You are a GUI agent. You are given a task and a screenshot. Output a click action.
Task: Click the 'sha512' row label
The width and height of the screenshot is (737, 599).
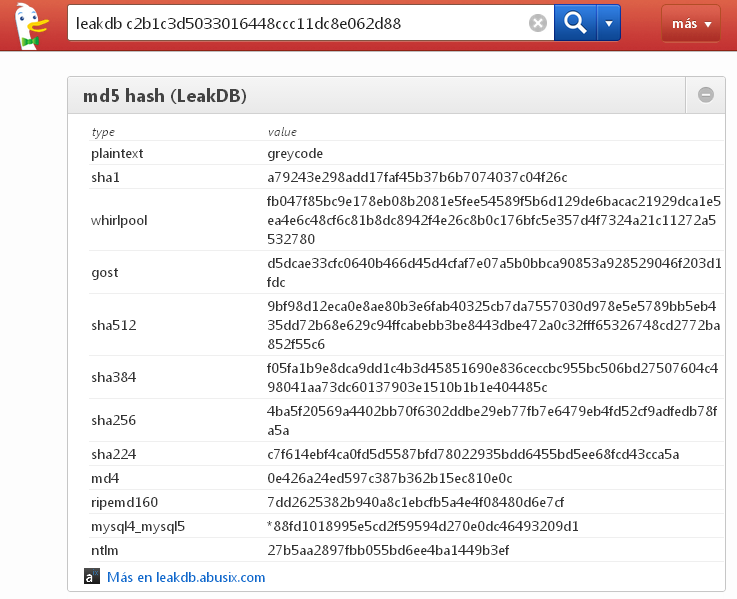[x=114, y=325]
